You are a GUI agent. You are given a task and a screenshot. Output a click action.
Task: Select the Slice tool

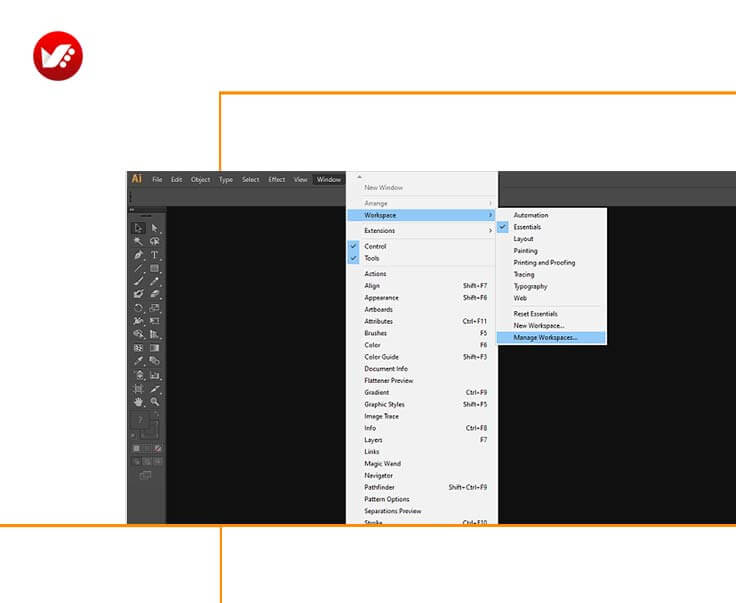(154, 389)
